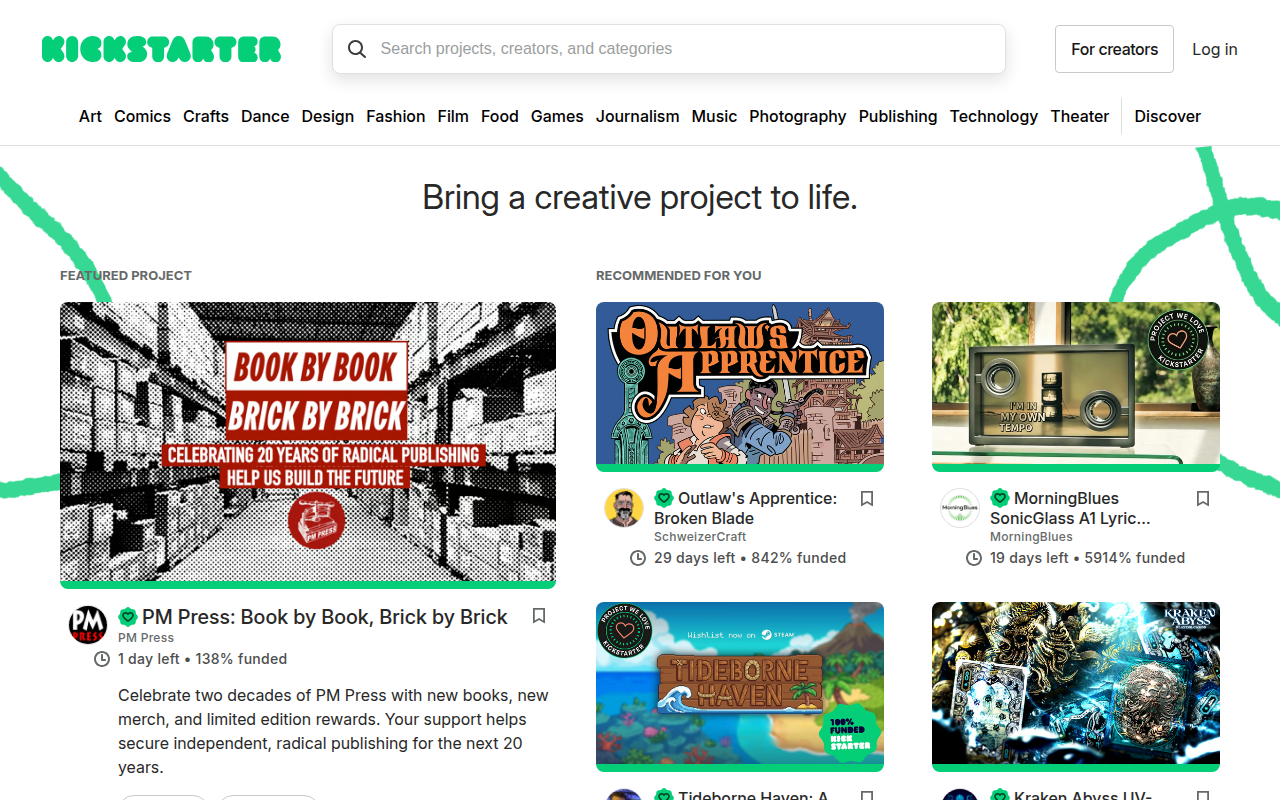The width and height of the screenshot is (1280, 800).
Task: Focus the search projects input field
Action: pyautogui.click(x=669, y=49)
